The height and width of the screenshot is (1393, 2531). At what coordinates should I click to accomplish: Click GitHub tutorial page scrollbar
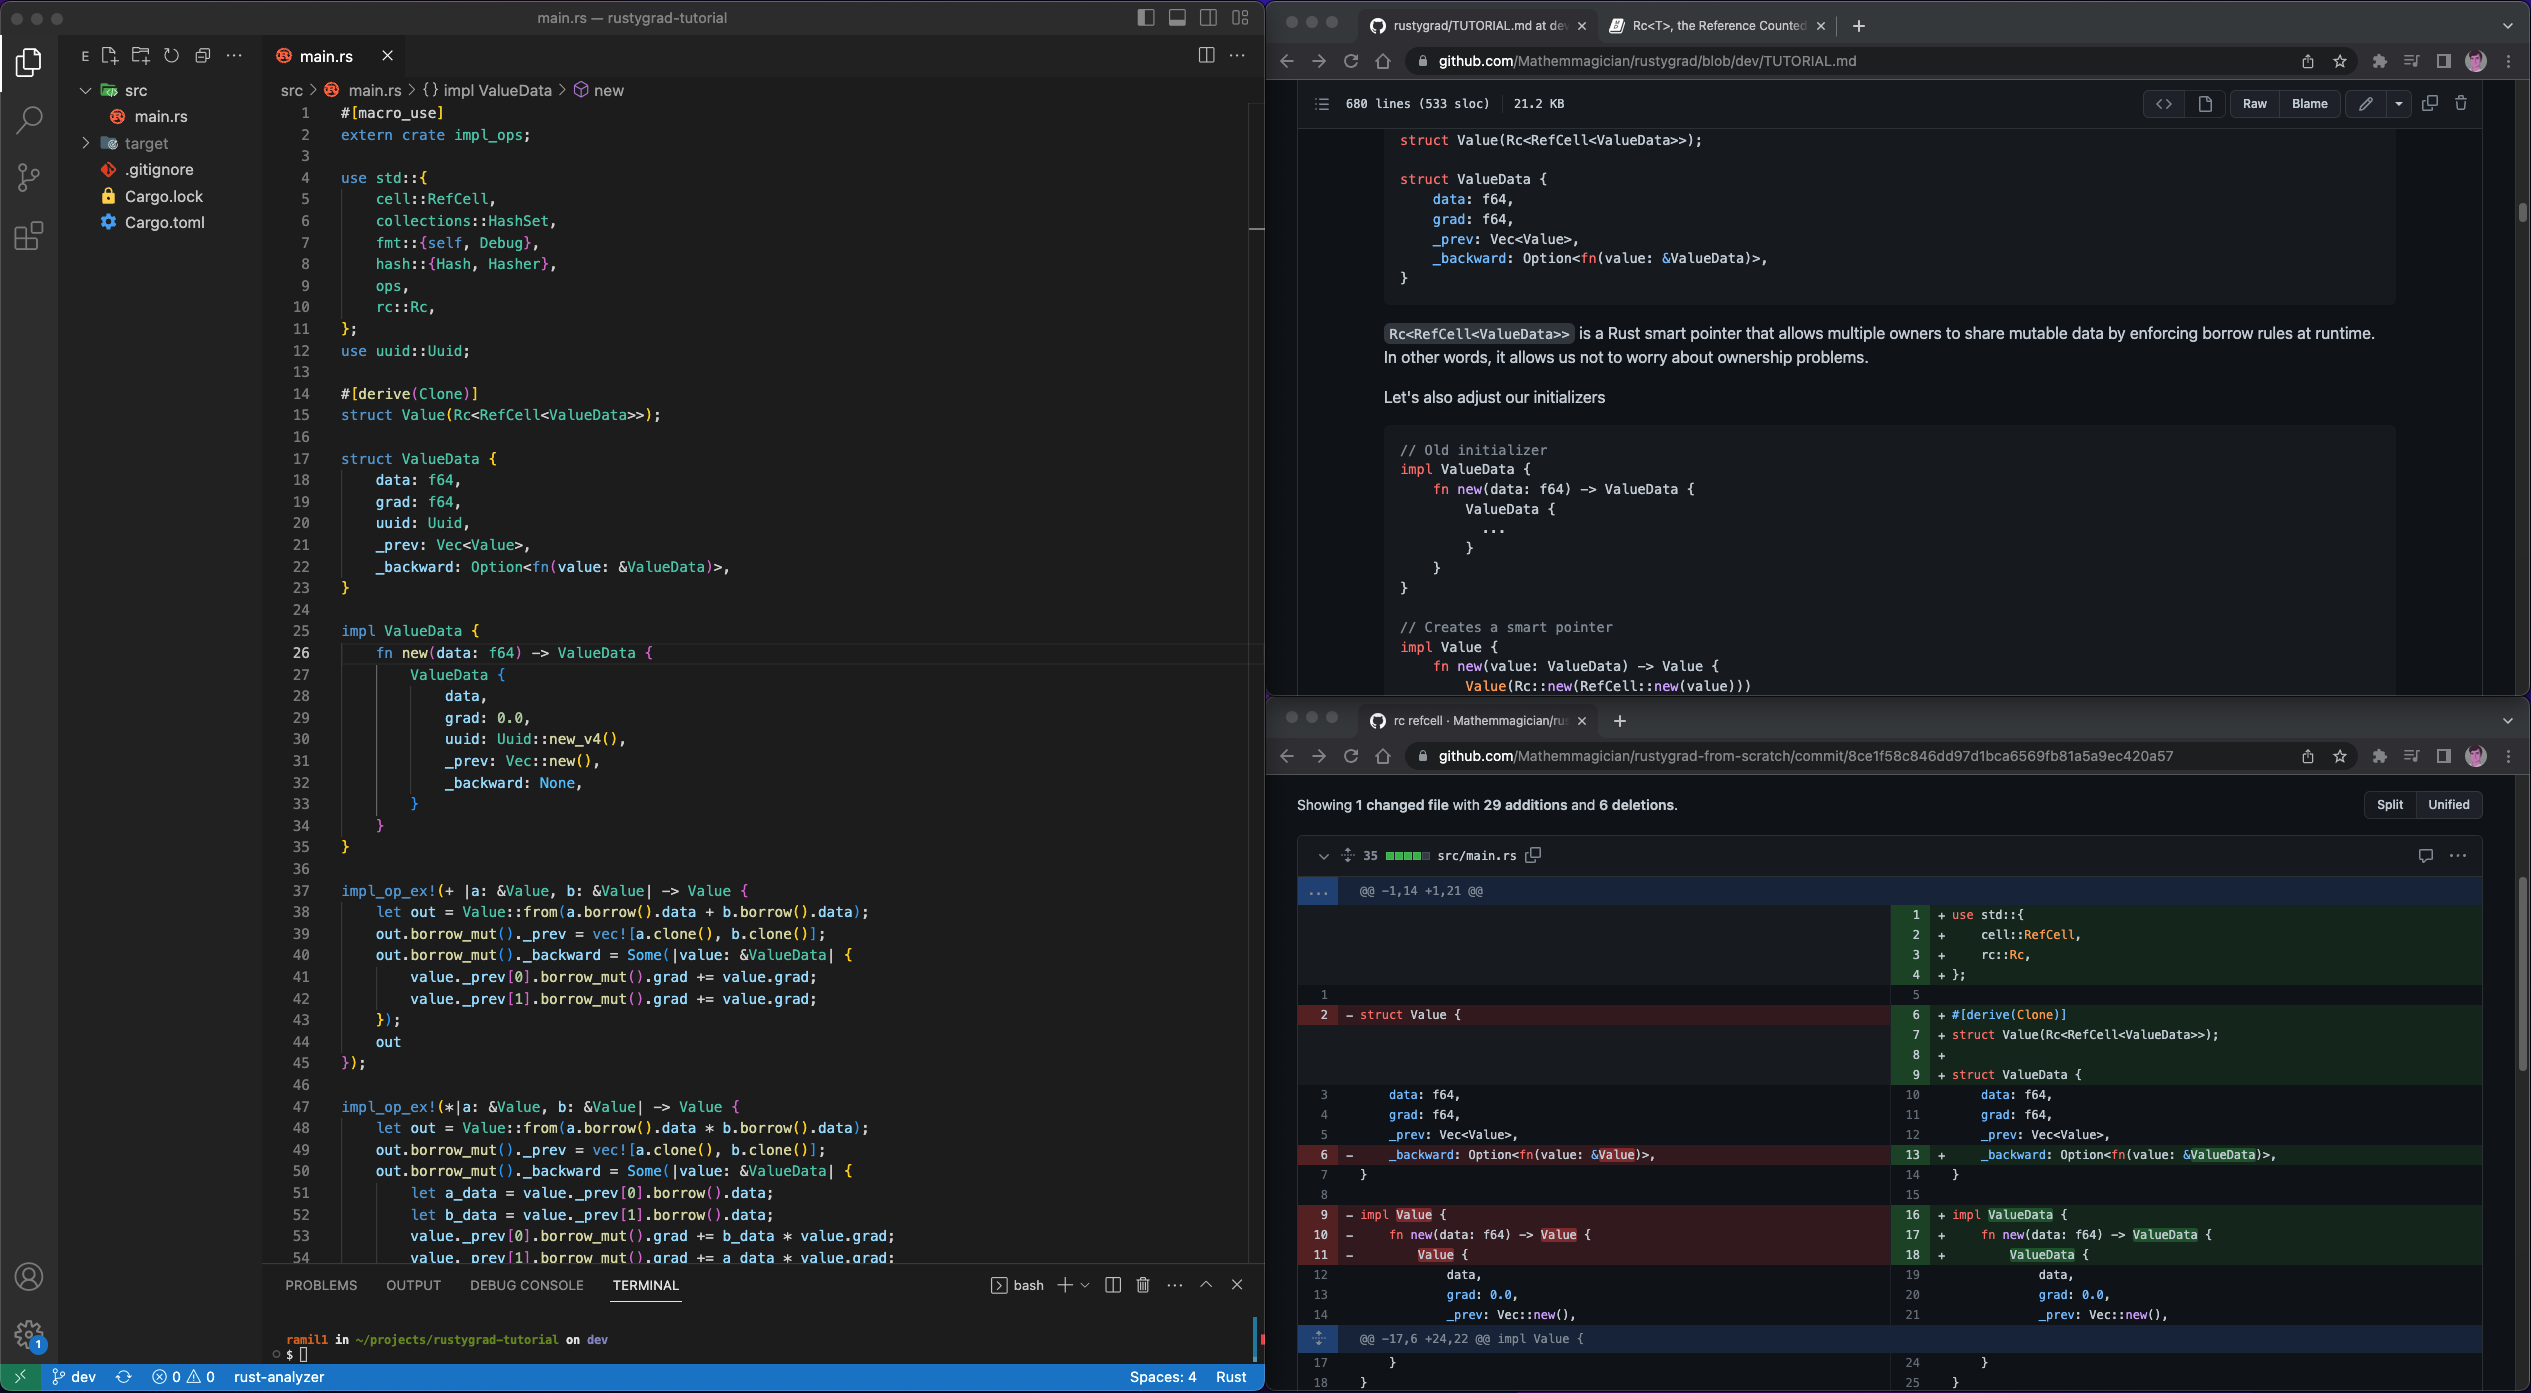[2522, 212]
